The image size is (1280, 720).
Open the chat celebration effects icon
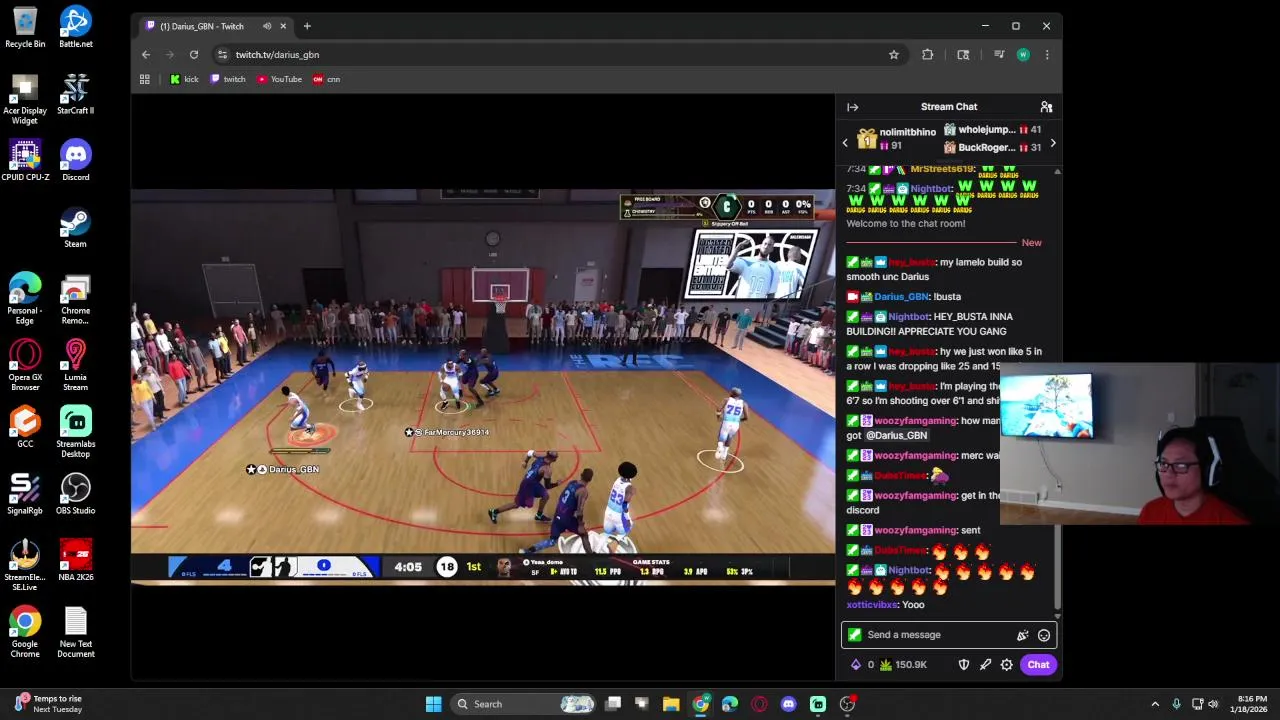(x=1022, y=635)
